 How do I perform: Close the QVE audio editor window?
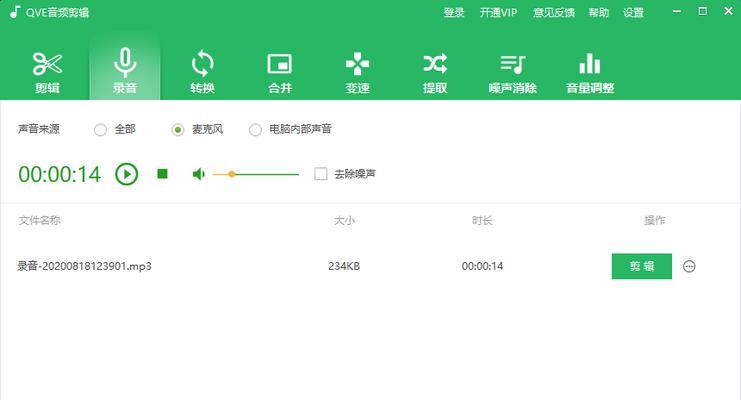(x=728, y=11)
